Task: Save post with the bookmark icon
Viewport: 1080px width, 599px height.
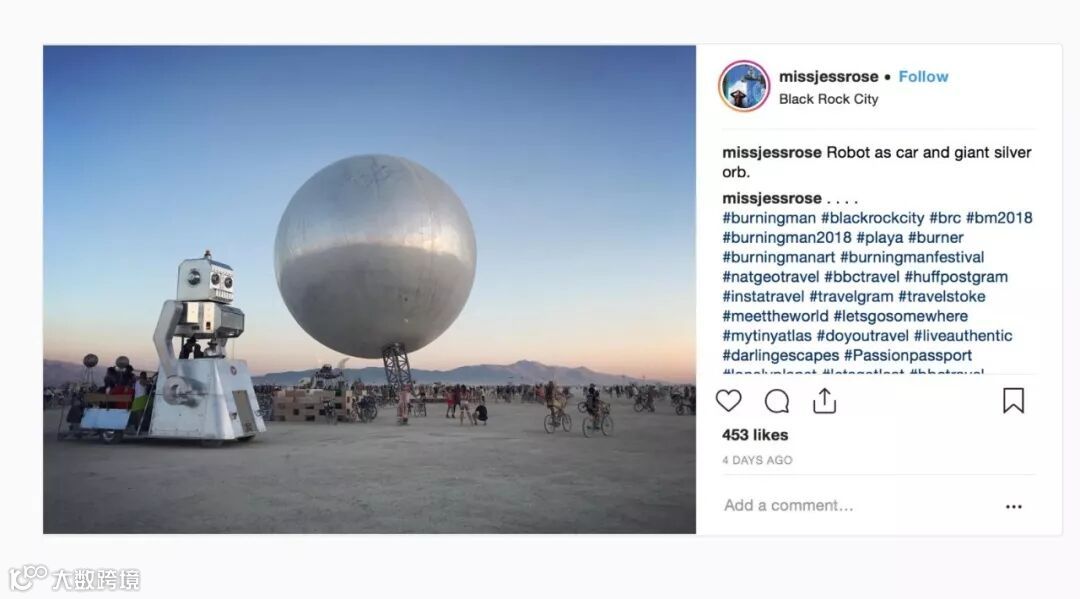Action: 1013,401
